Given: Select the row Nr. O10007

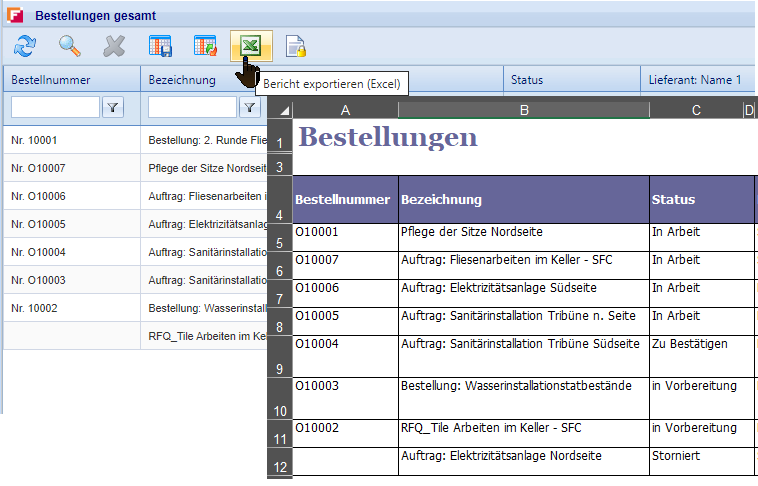Looking at the screenshot, I should click(70, 168).
